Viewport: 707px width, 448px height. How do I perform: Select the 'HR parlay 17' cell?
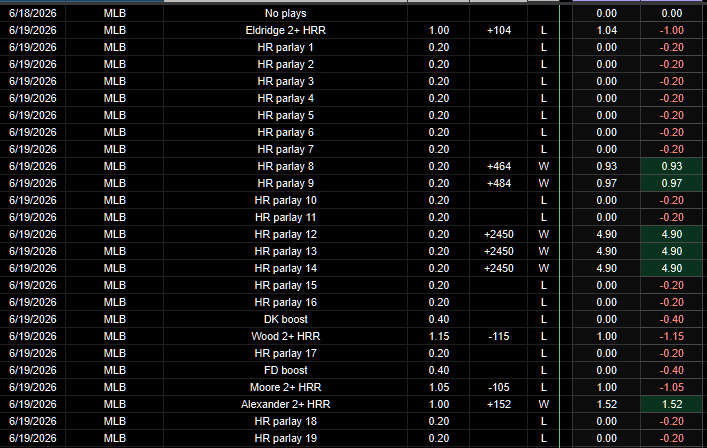click(285, 353)
